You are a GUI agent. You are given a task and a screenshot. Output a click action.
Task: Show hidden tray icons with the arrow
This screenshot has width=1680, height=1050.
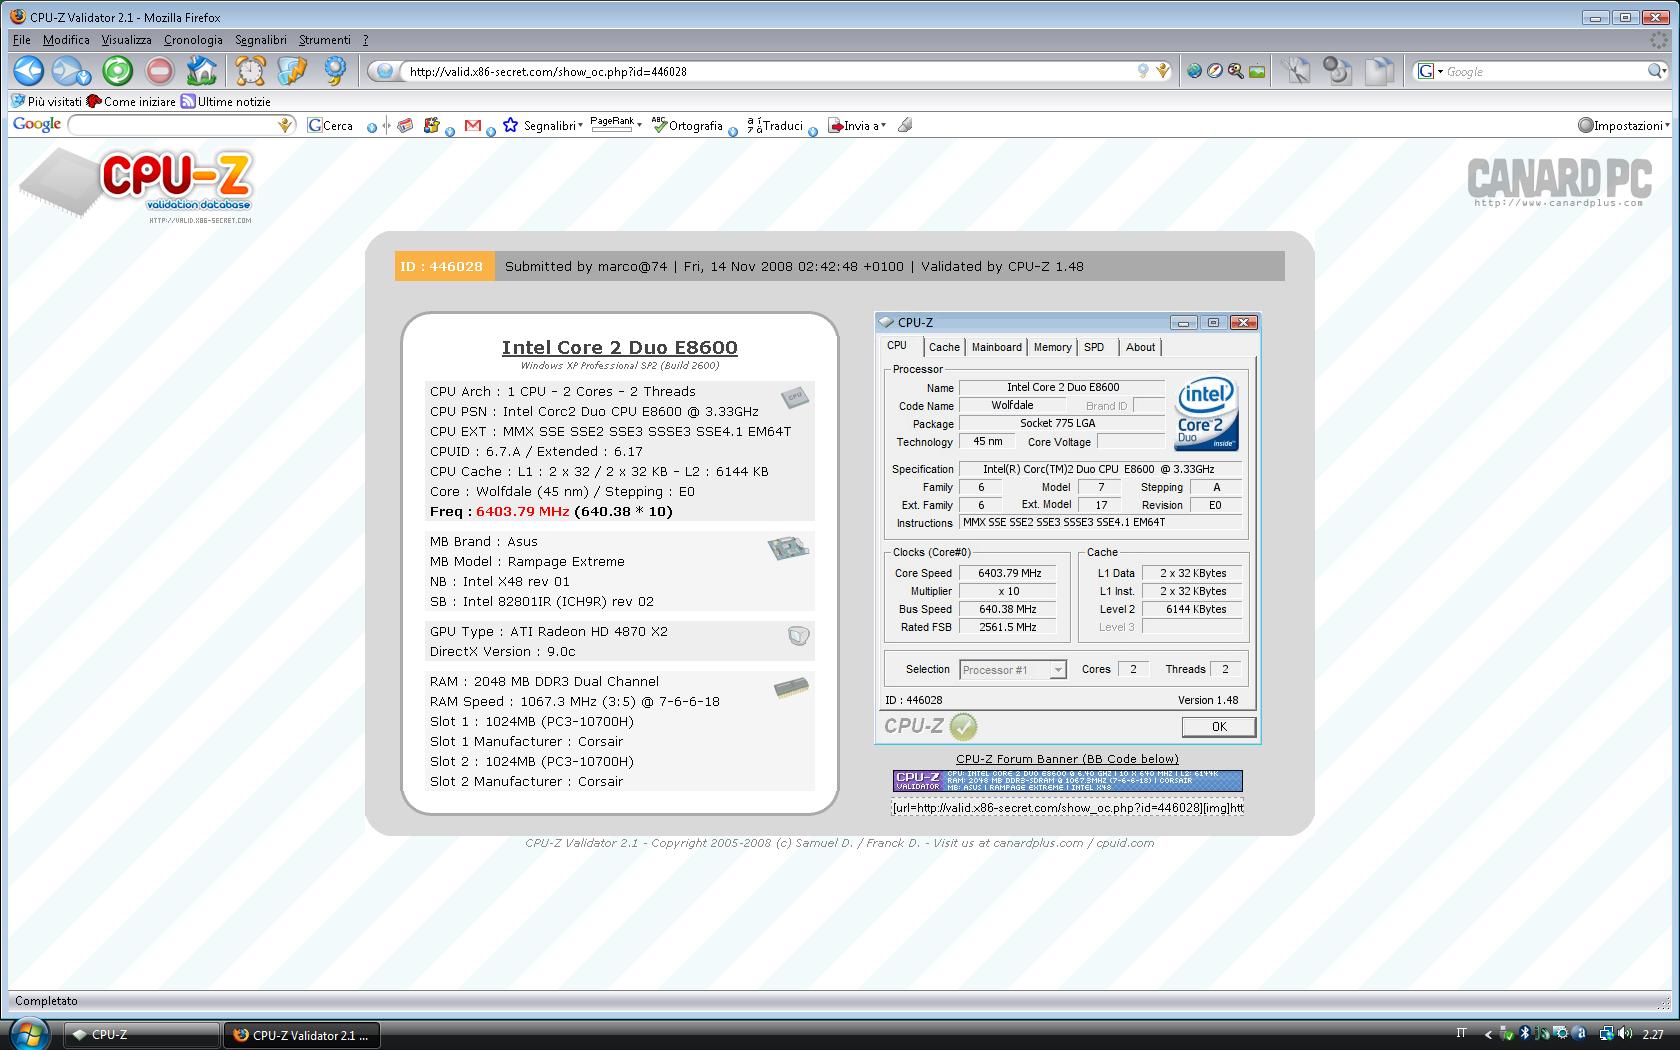tap(1488, 1035)
